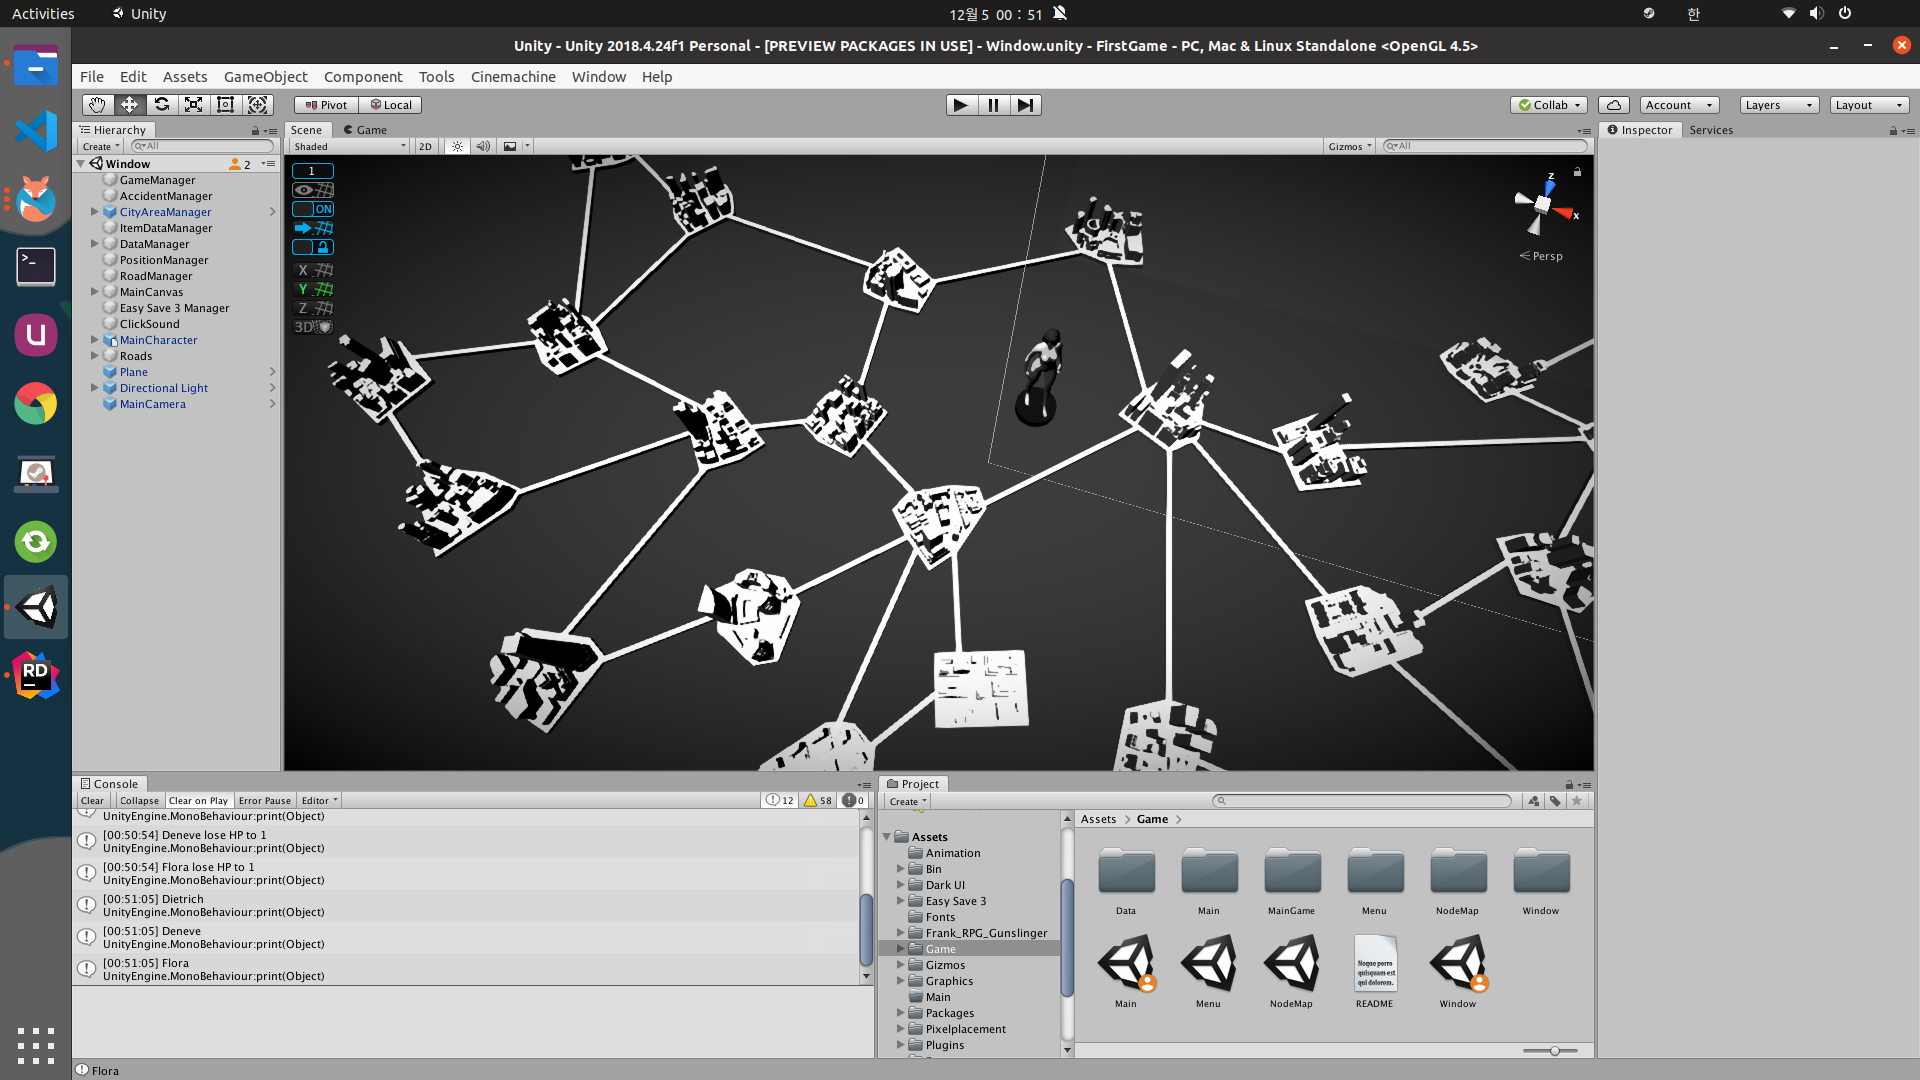
Task: Select the Scale tool
Action: [x=193, y=105]
